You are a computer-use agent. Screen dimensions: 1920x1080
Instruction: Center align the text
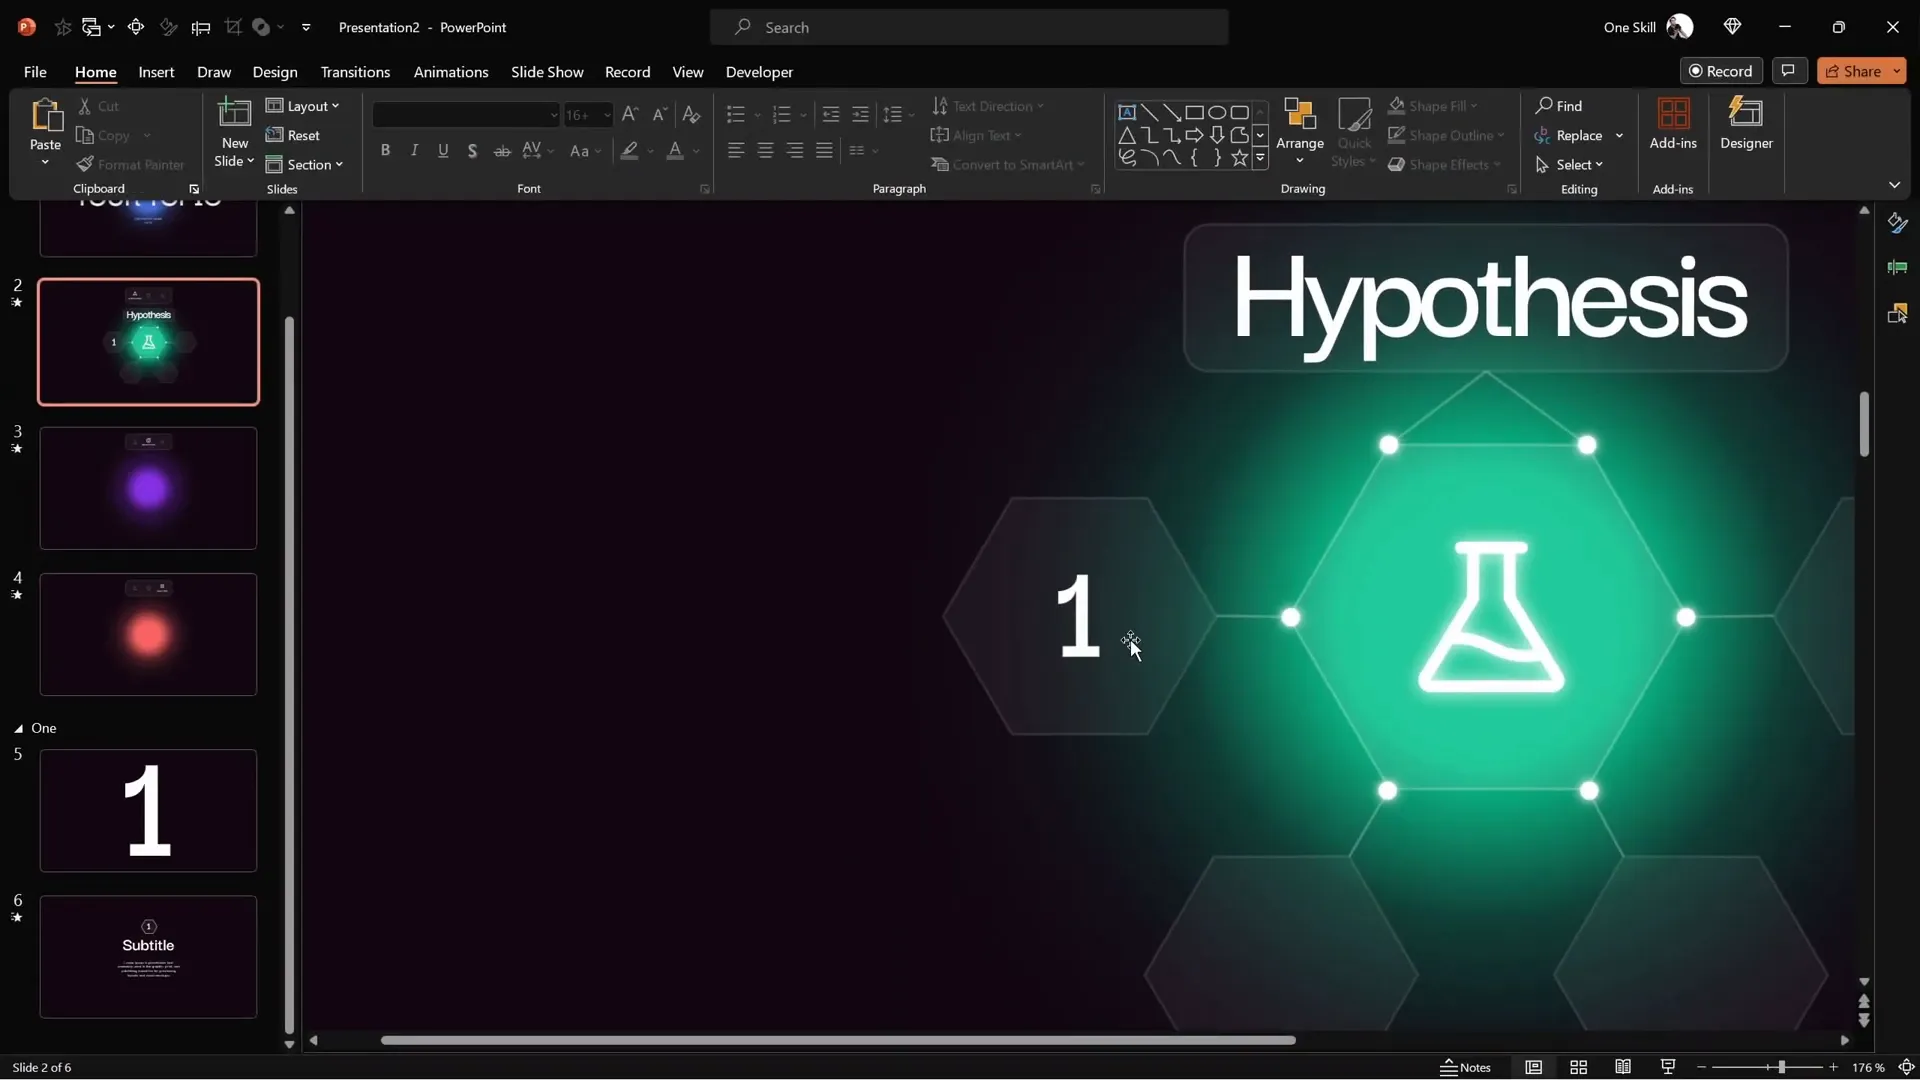(765, 150)
